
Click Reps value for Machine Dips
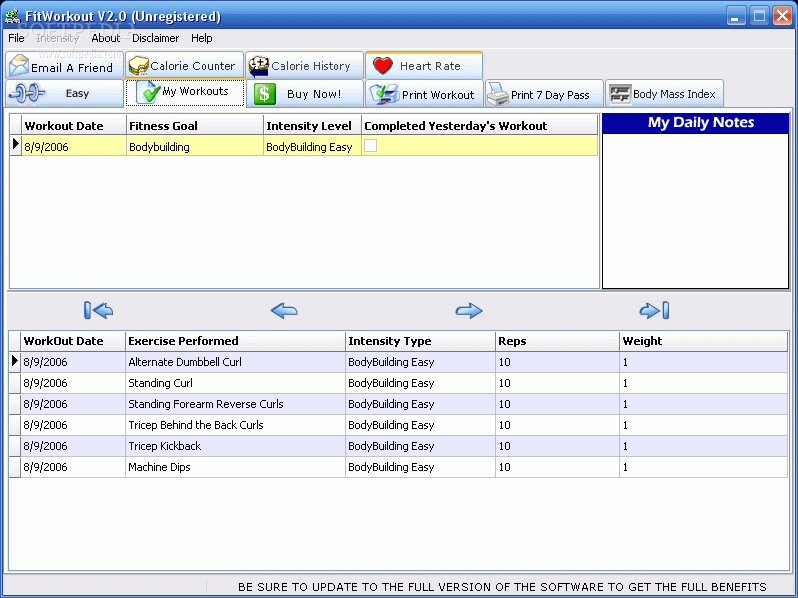[x=557, y=467]
